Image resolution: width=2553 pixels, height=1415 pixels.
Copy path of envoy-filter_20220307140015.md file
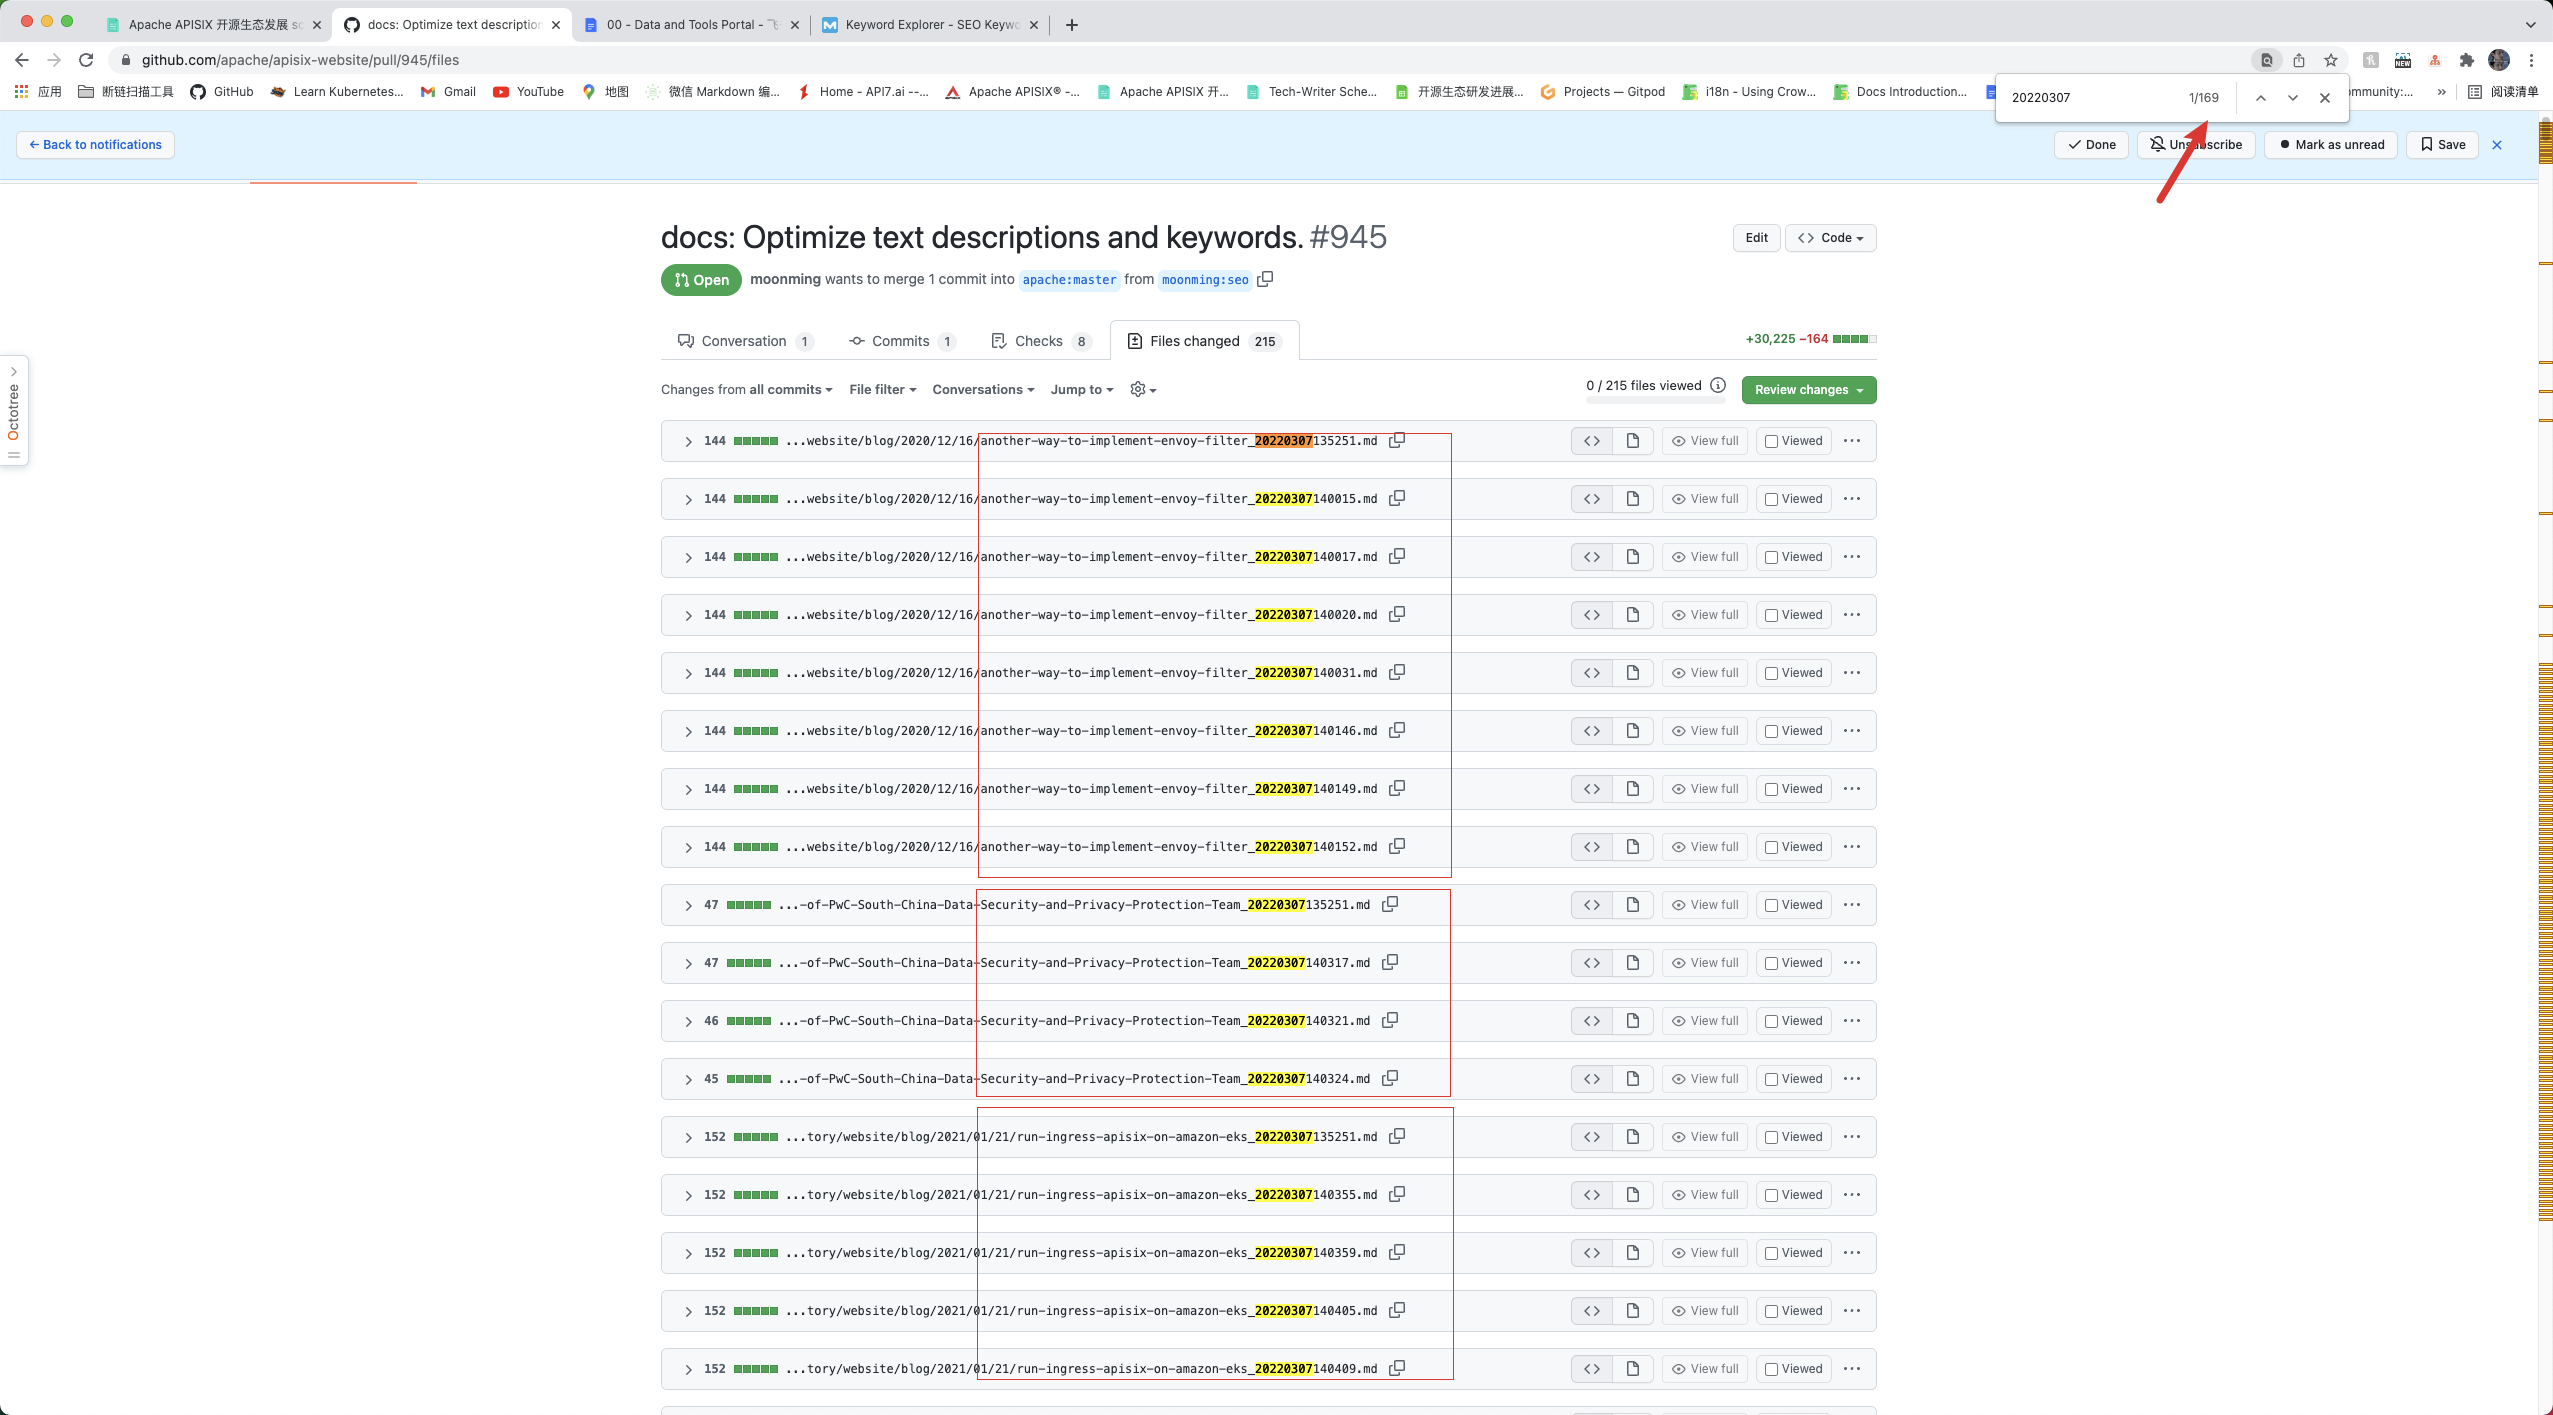(1397, 498)
